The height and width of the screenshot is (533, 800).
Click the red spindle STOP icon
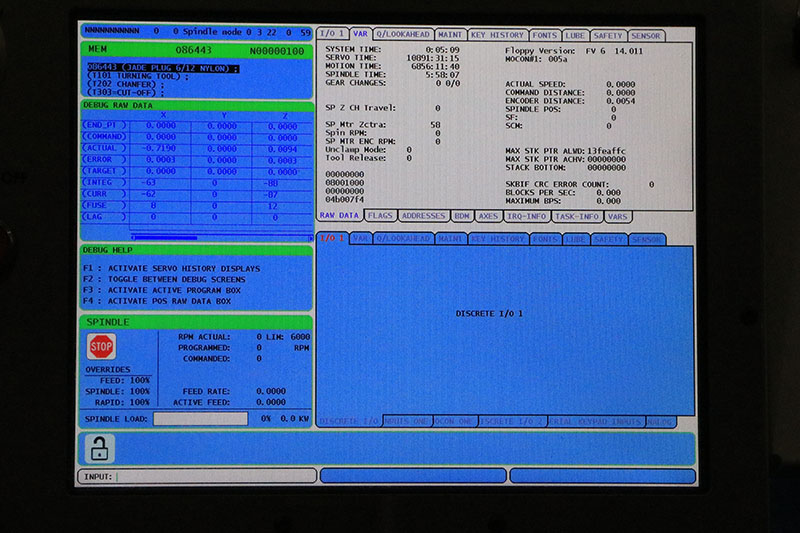click(x=101, y=346)
